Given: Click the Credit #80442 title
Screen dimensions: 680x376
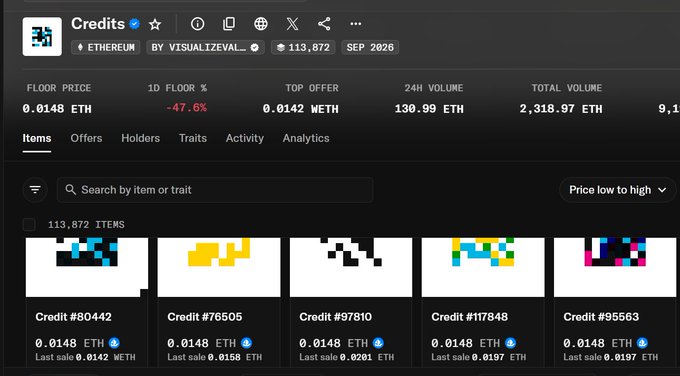Looking at the screenshot, I should tap(74, 317).
